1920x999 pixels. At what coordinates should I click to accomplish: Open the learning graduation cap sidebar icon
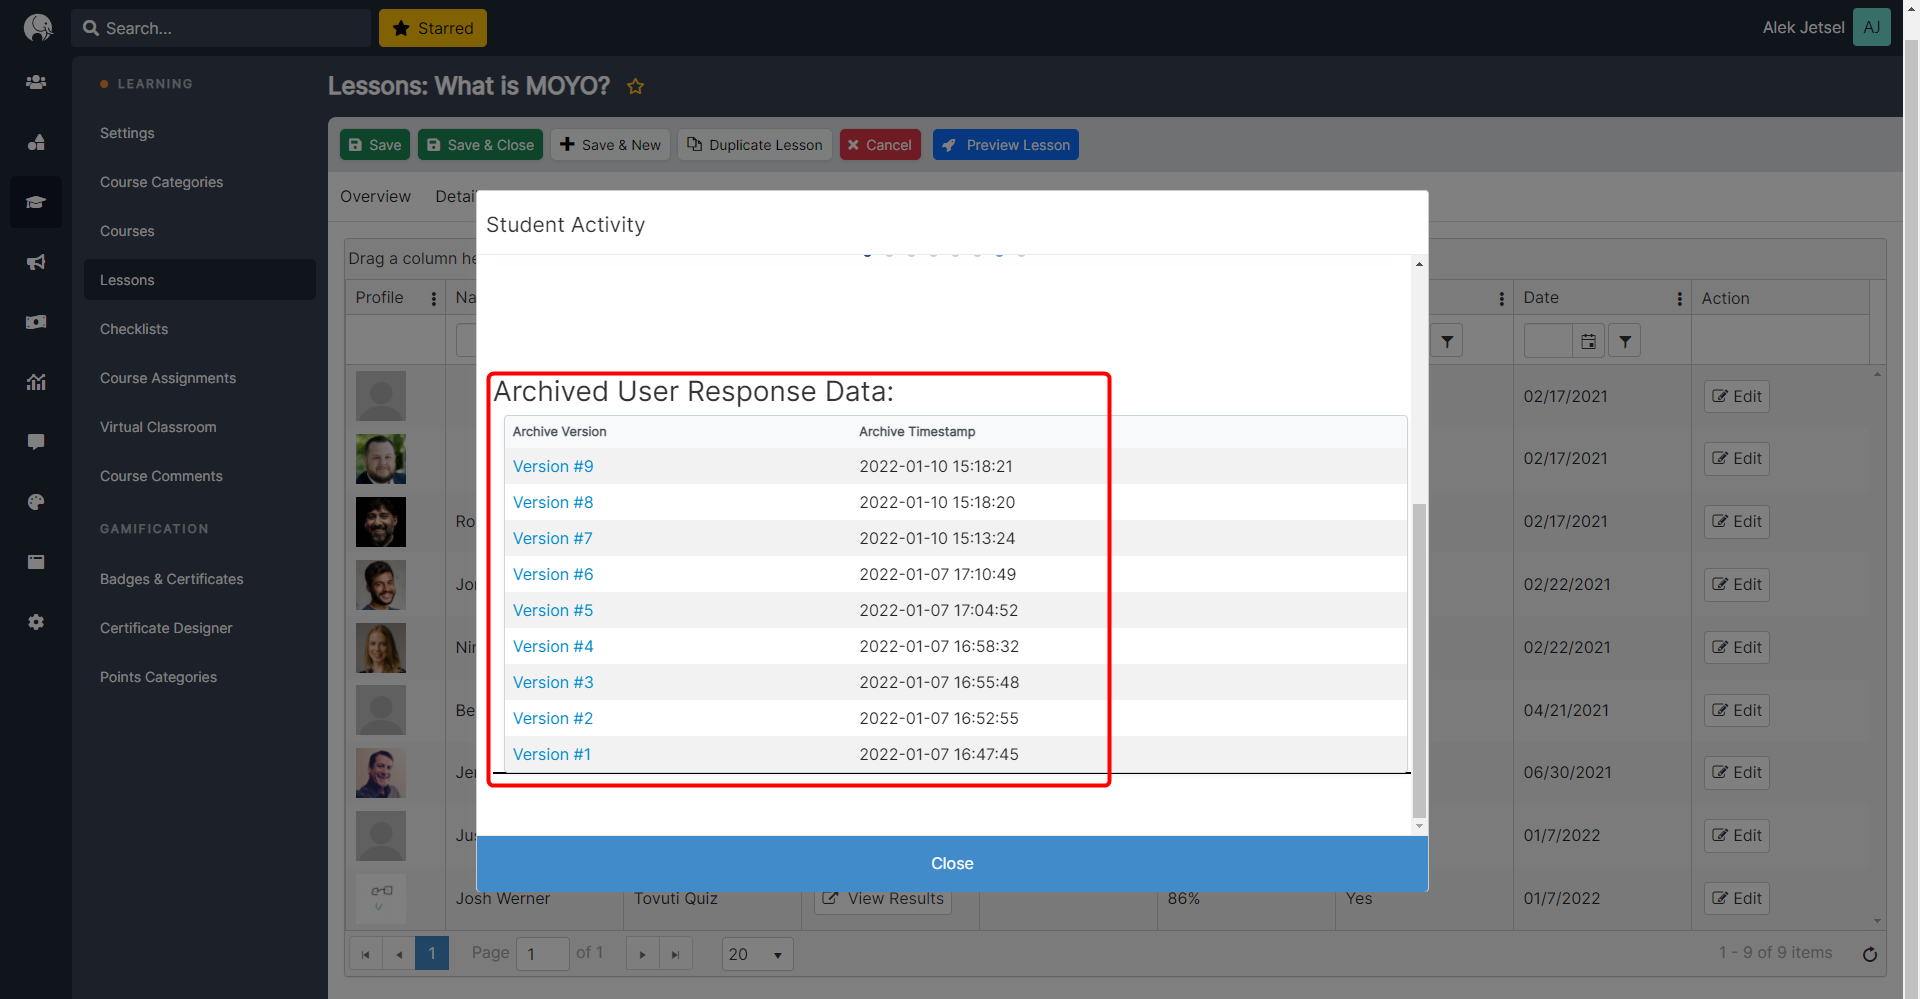click(x=36, y=202)
